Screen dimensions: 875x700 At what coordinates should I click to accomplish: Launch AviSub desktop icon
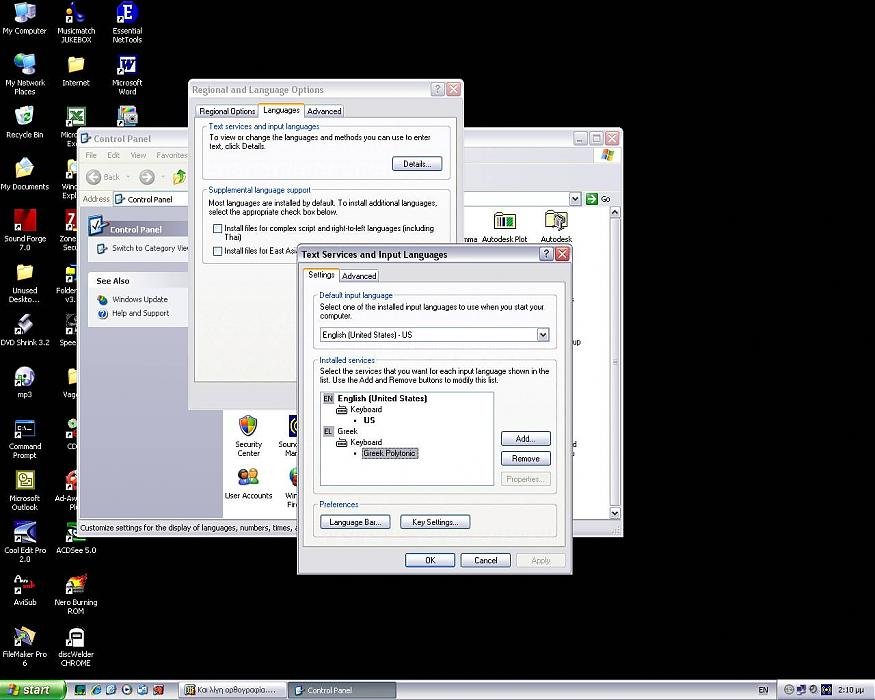pos(25,589)
